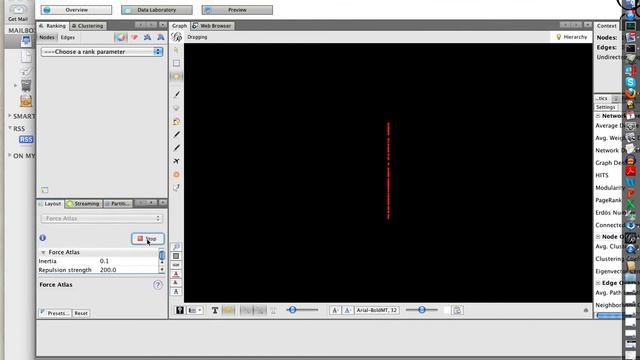
Task: Select the painter brush tool
Action: coord(176,94)
